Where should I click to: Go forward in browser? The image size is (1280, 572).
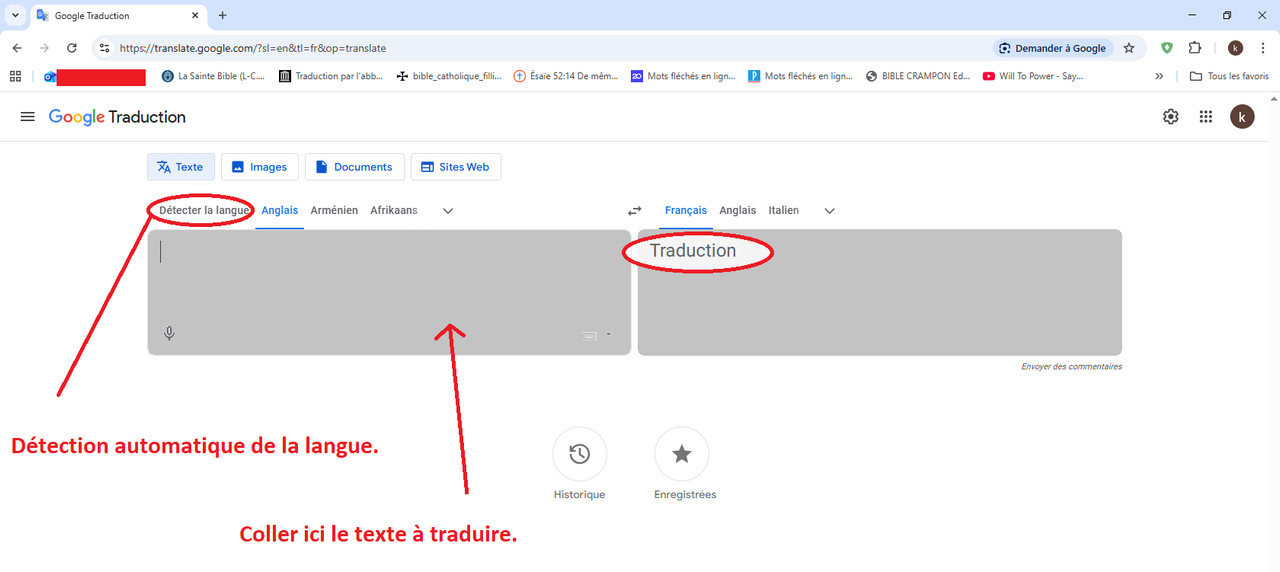44,48
